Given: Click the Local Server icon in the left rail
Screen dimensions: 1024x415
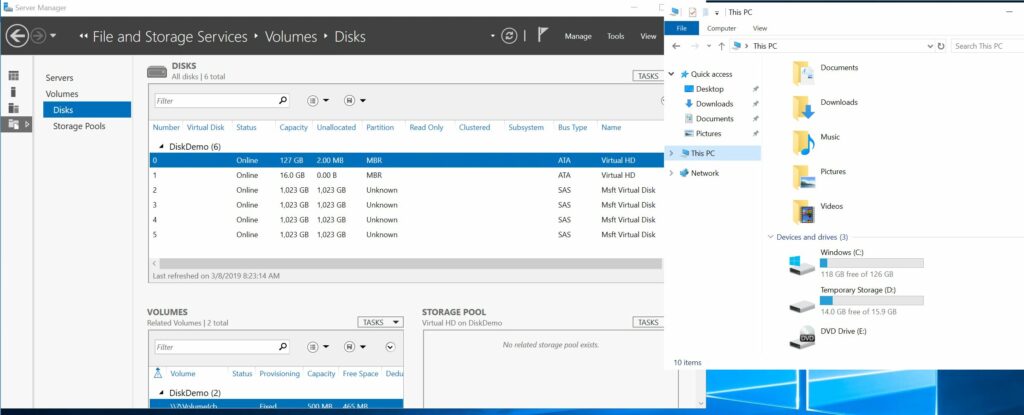Looking at the screenshot, I should (x=14, y=92).
